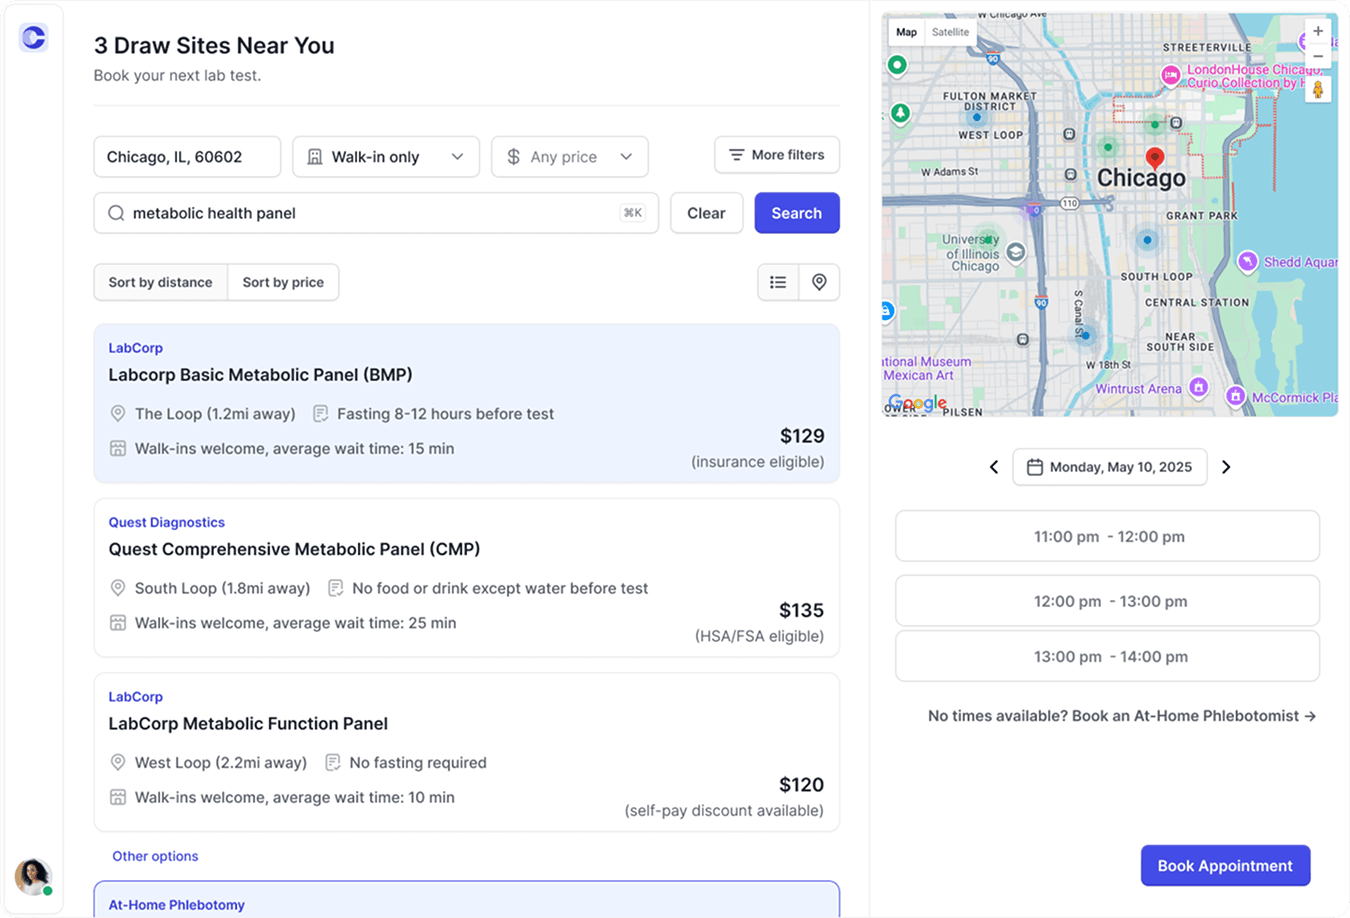
Task: Zoom out on the map
Action: click(x=1318, y=57)
